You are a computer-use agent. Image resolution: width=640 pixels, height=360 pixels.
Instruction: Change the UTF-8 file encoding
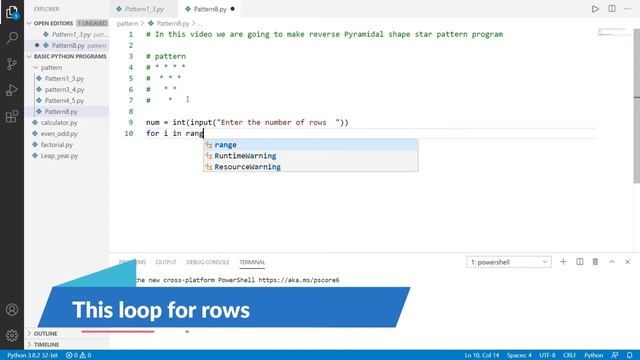[547, 355]
